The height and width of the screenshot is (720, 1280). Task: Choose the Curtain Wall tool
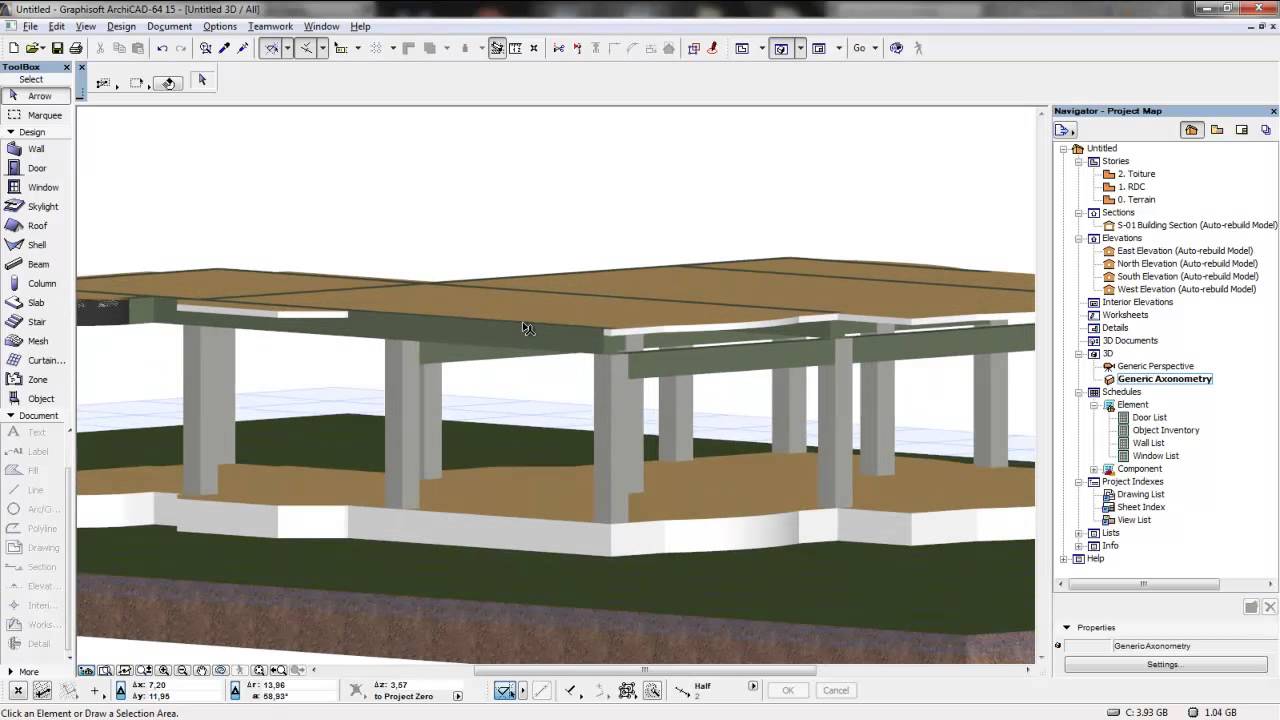click(x=36, y=360)
